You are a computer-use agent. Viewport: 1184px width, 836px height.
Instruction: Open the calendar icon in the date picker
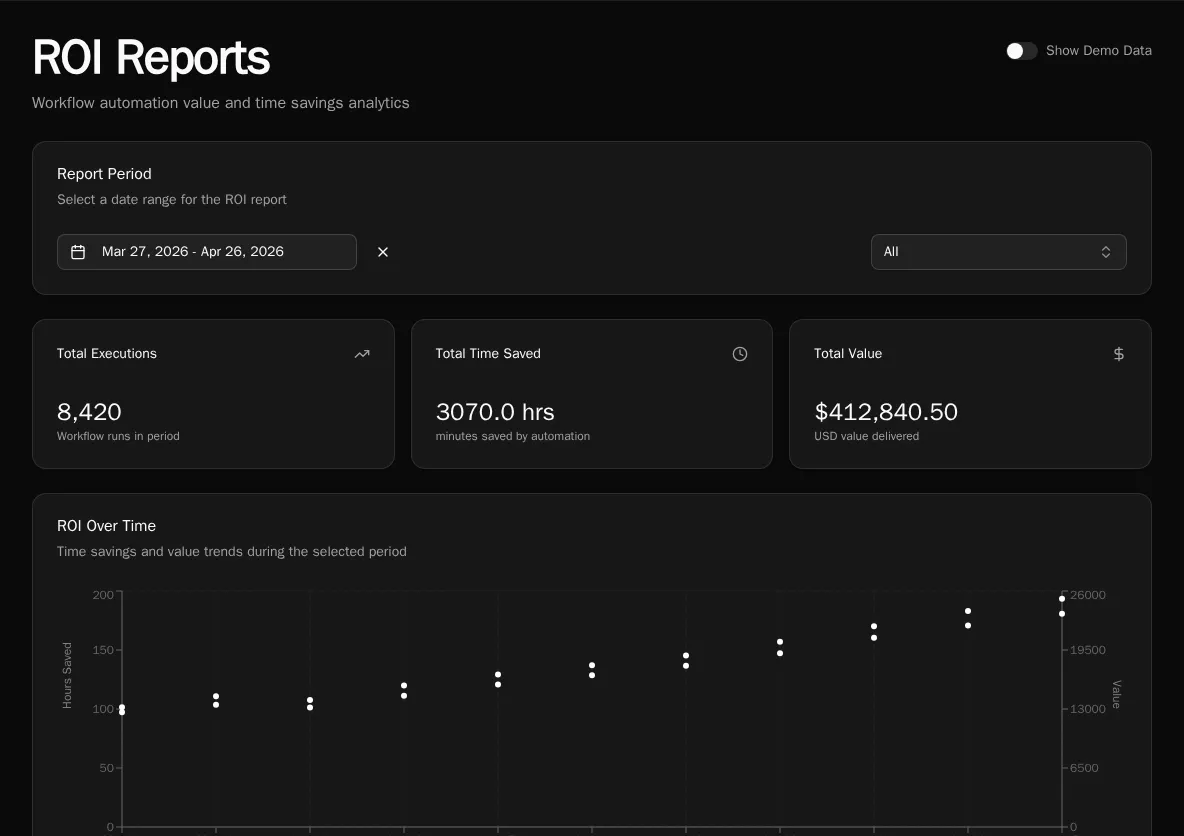pos(78,251)
